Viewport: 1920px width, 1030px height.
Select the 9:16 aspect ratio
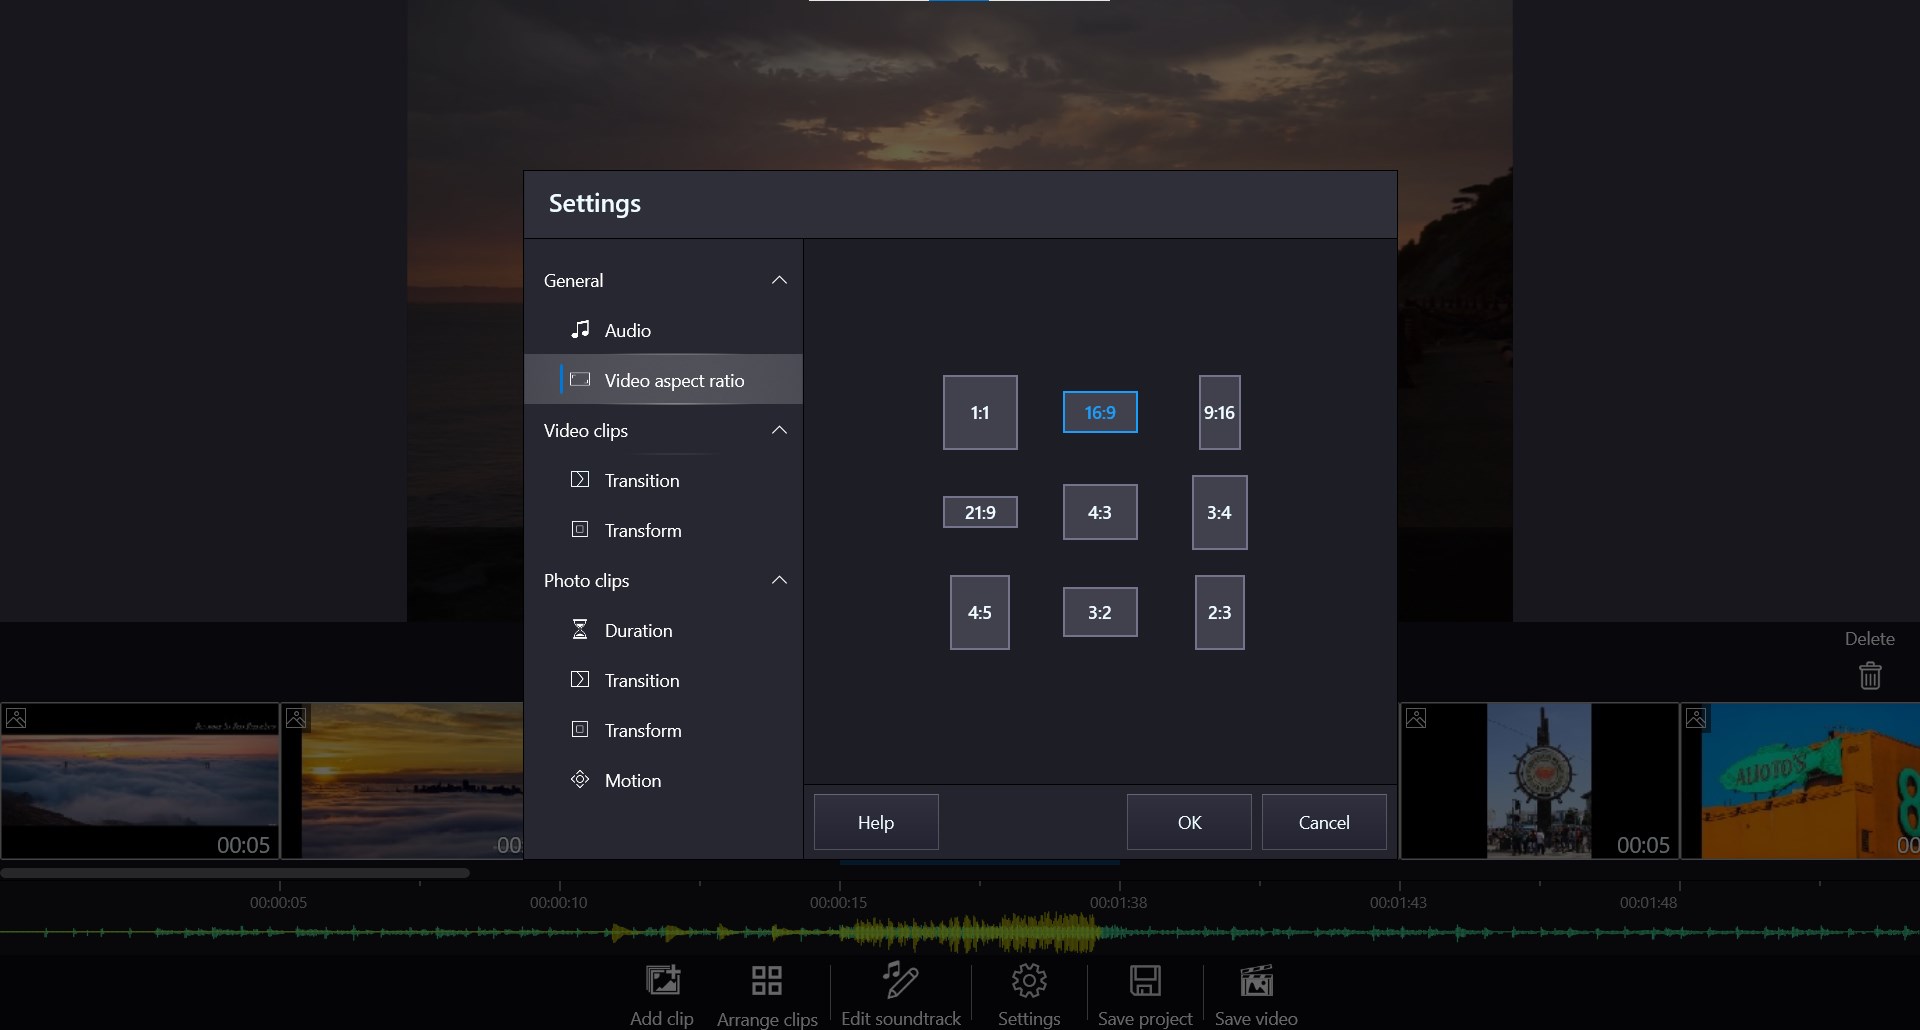(1219, 412)
